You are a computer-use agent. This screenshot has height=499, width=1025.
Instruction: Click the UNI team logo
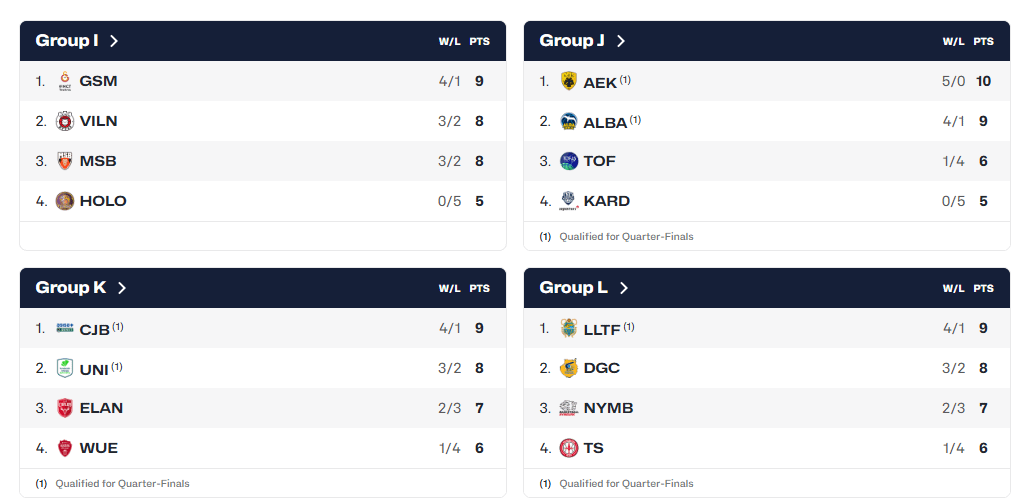click(x=65, y=368)
